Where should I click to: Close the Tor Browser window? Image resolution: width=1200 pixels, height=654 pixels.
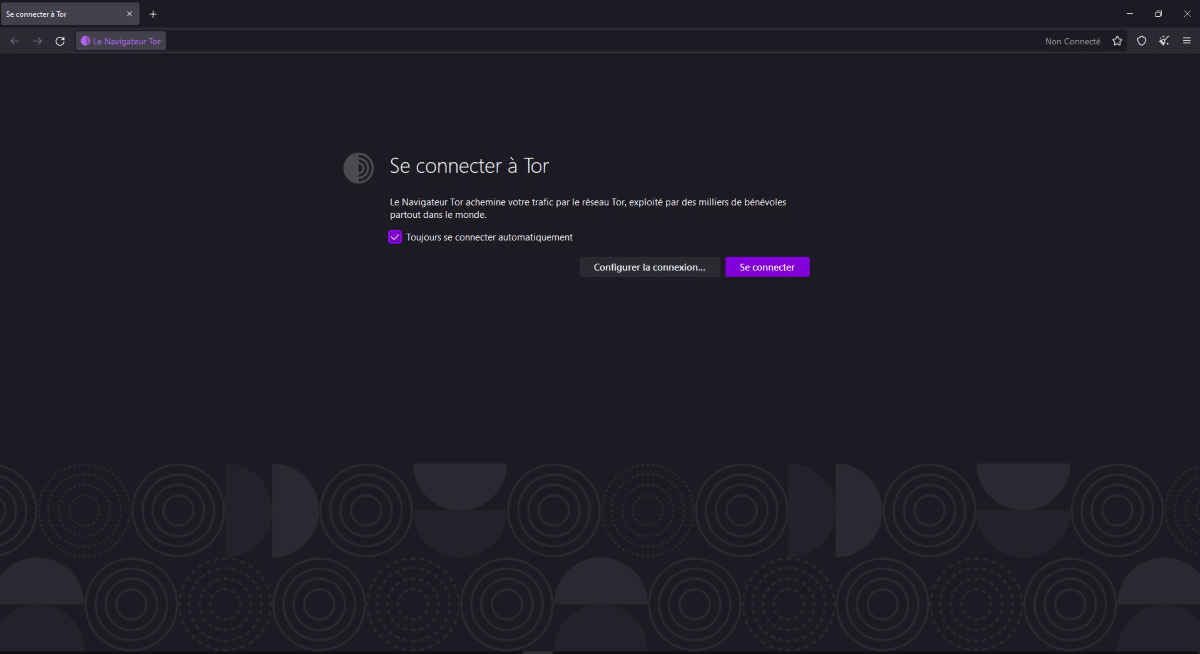pyautogui.click(x=1187, y=14)
